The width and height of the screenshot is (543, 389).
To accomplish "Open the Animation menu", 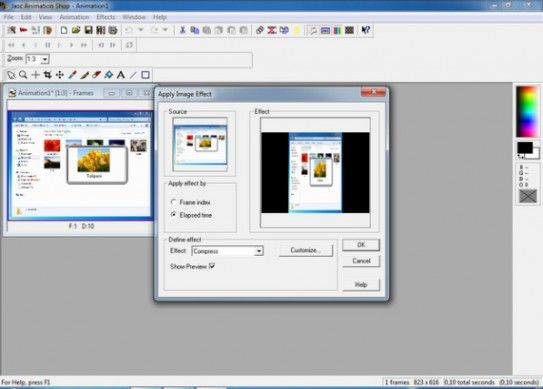I will [x=74, y=17].
